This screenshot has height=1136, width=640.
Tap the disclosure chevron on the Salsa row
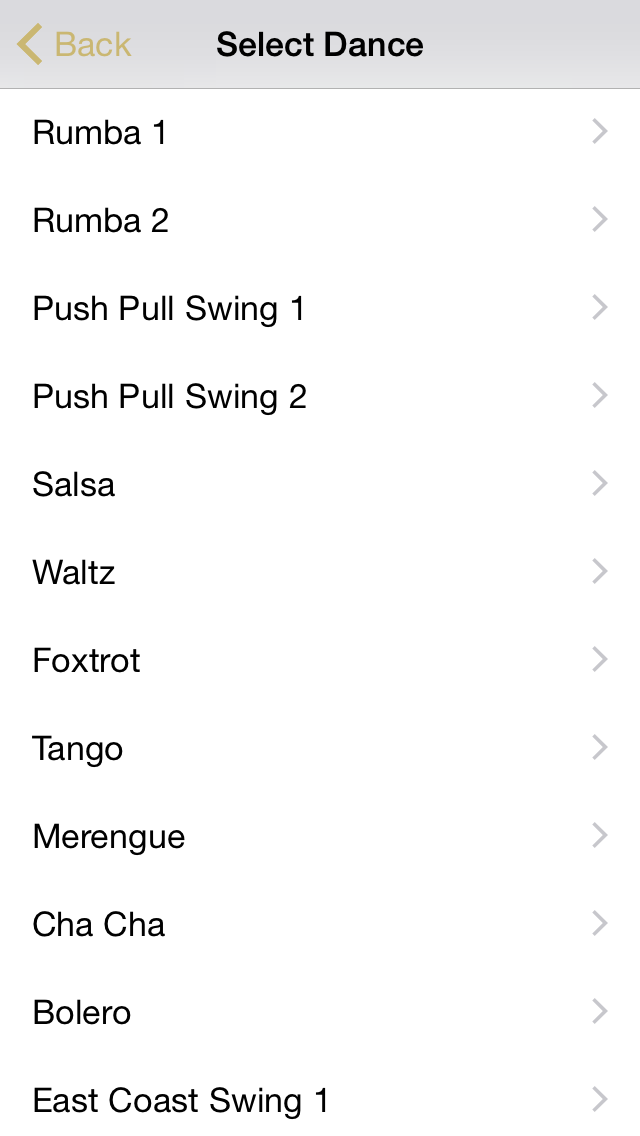(599, 483)
